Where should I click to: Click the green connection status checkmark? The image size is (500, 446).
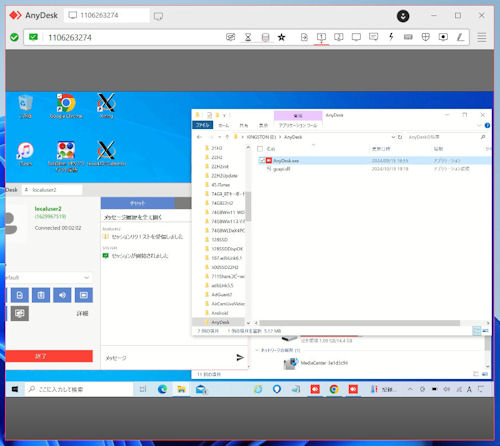pyautogui.click(x=14, y=37)
